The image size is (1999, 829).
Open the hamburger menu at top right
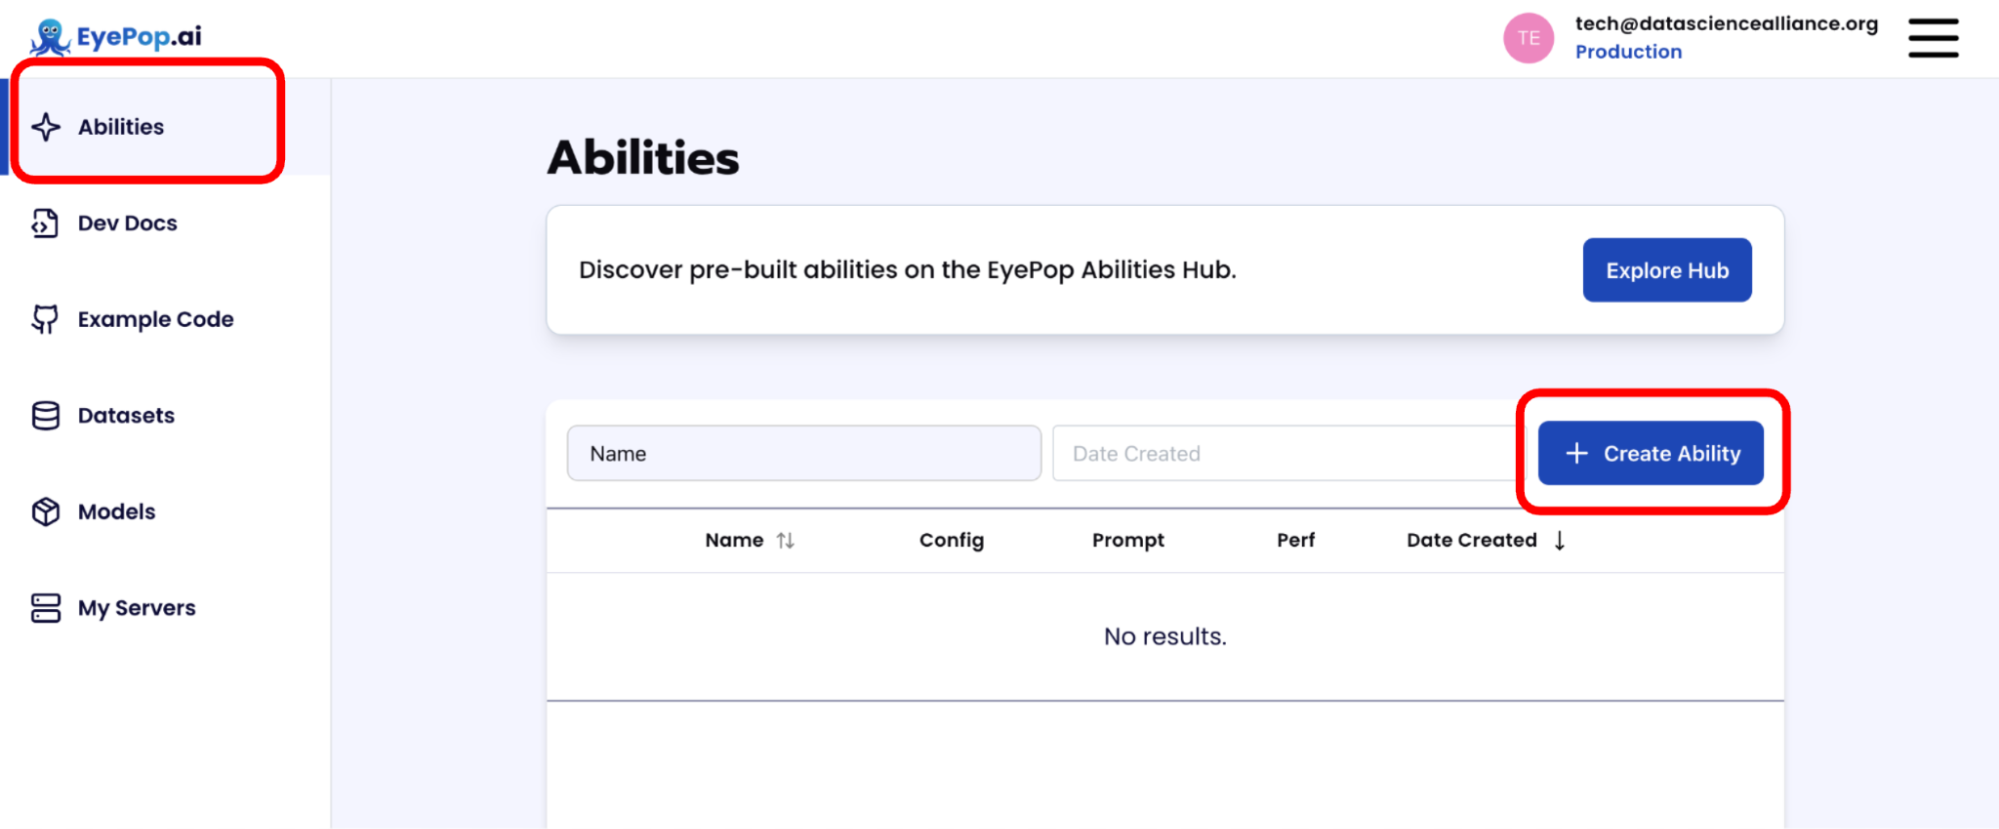(1933, 38)
